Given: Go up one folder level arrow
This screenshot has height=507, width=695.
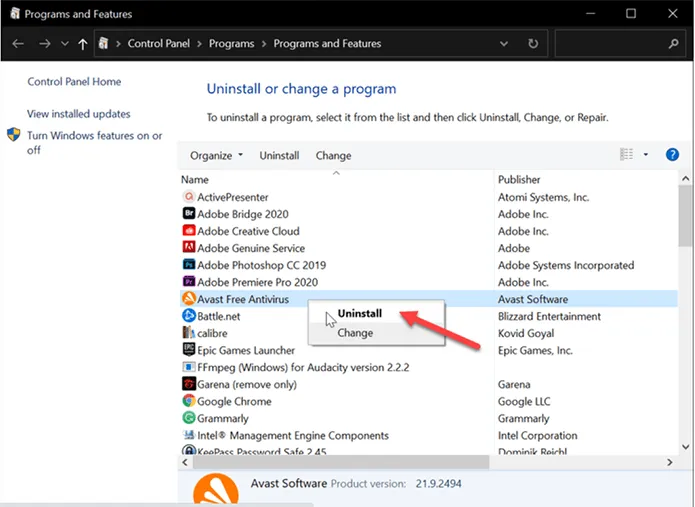Looking at the screenshot, I should pyautogui.click(x=81, y=44).
